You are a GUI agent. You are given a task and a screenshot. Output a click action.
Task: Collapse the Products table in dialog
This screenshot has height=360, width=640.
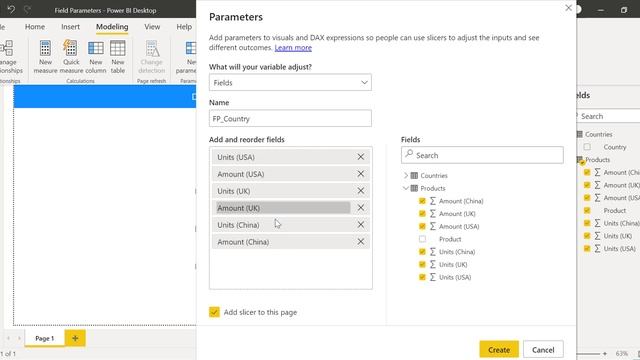[x=406, y=188]
